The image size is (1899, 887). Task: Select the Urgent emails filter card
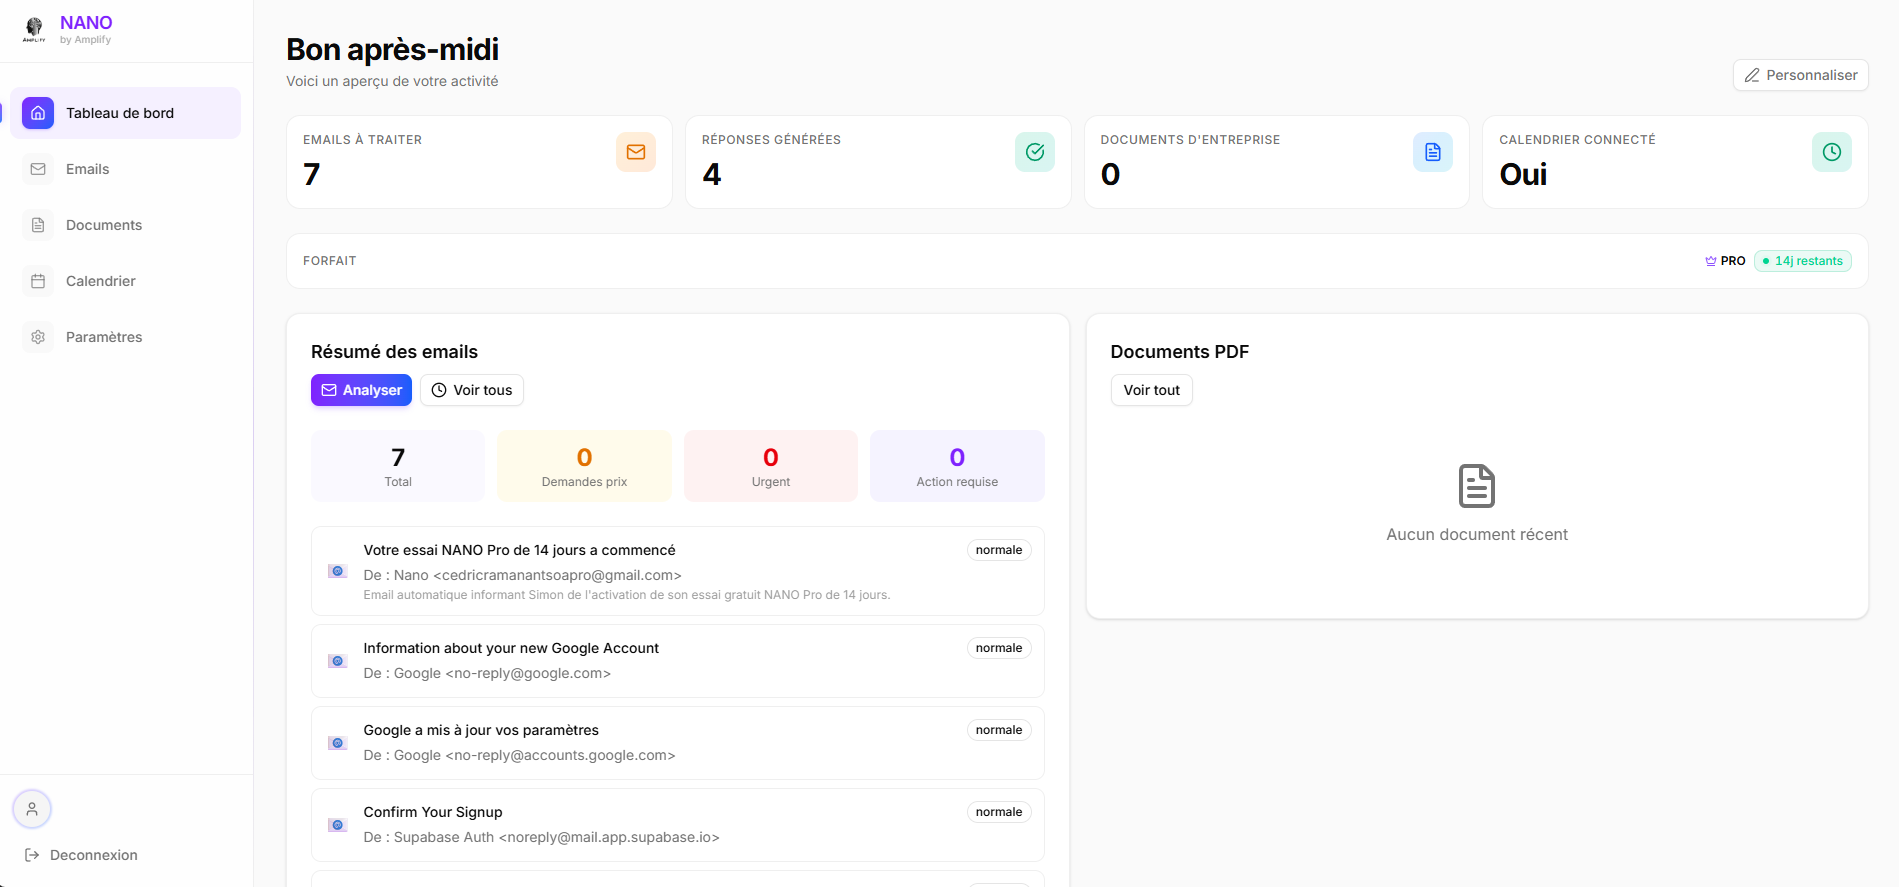[x=770, y=466]
